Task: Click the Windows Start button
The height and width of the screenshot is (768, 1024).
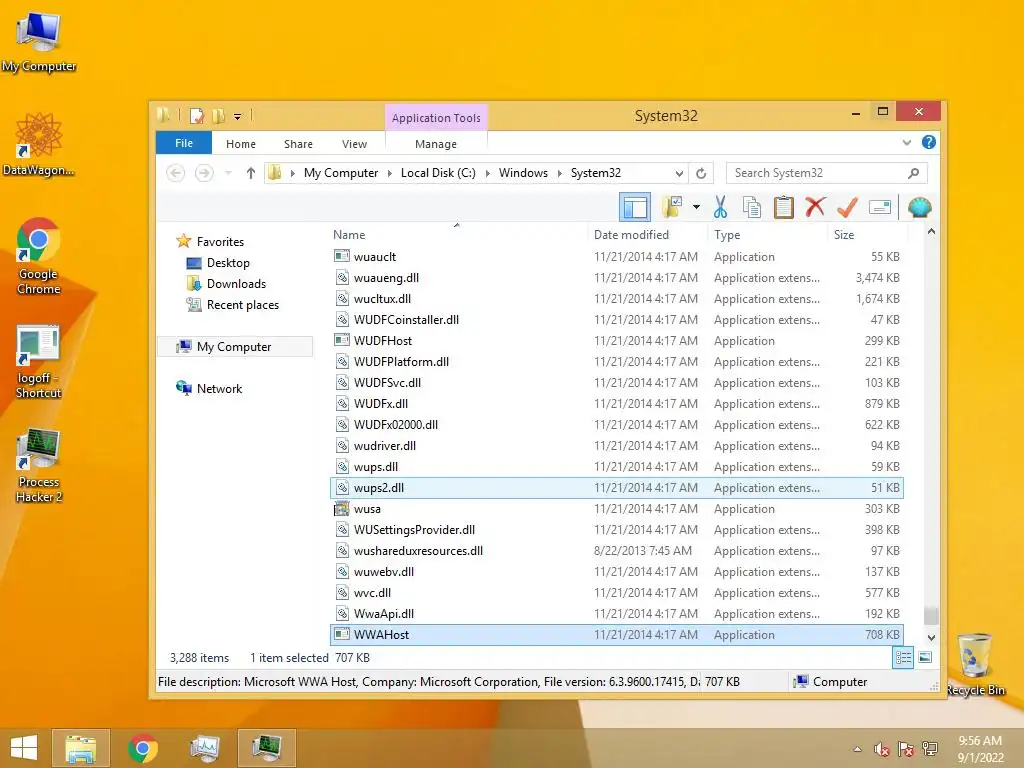Action: click(x=24, y=748)
